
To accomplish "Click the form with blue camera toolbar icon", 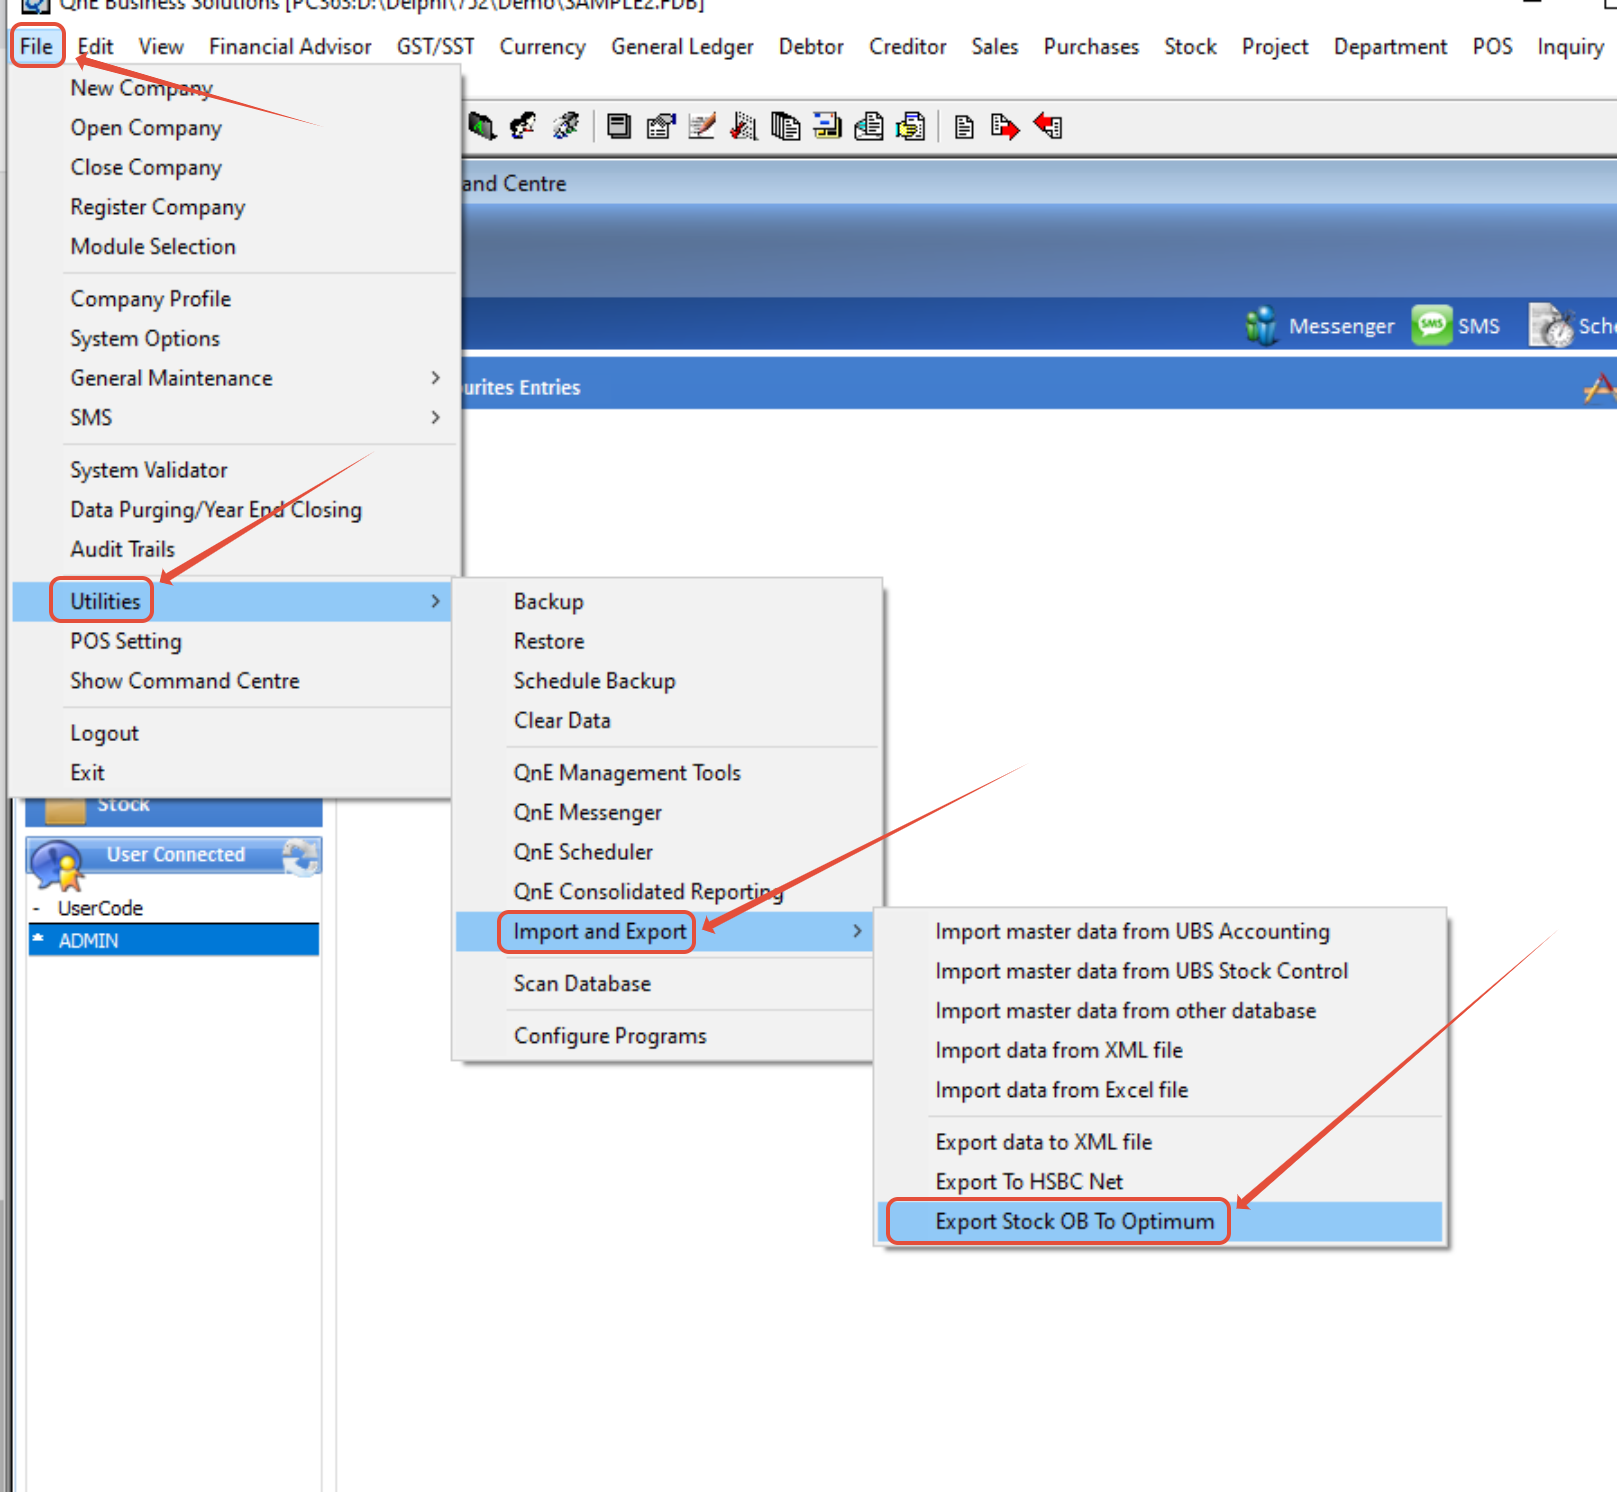I will (x=660, y=126).
